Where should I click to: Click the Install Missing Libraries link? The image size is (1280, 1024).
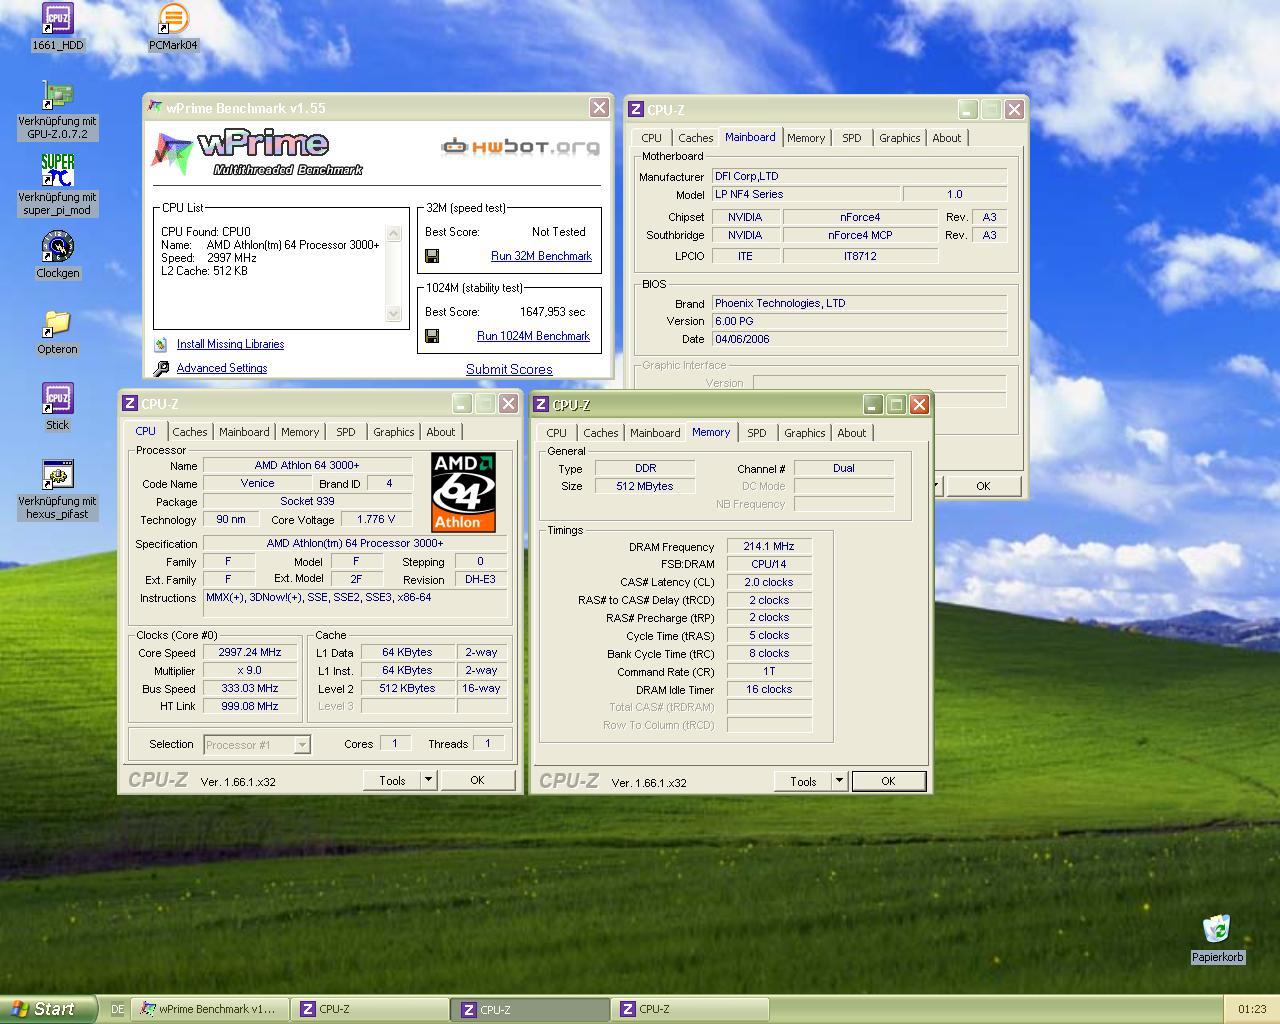[x=230, y=344]
